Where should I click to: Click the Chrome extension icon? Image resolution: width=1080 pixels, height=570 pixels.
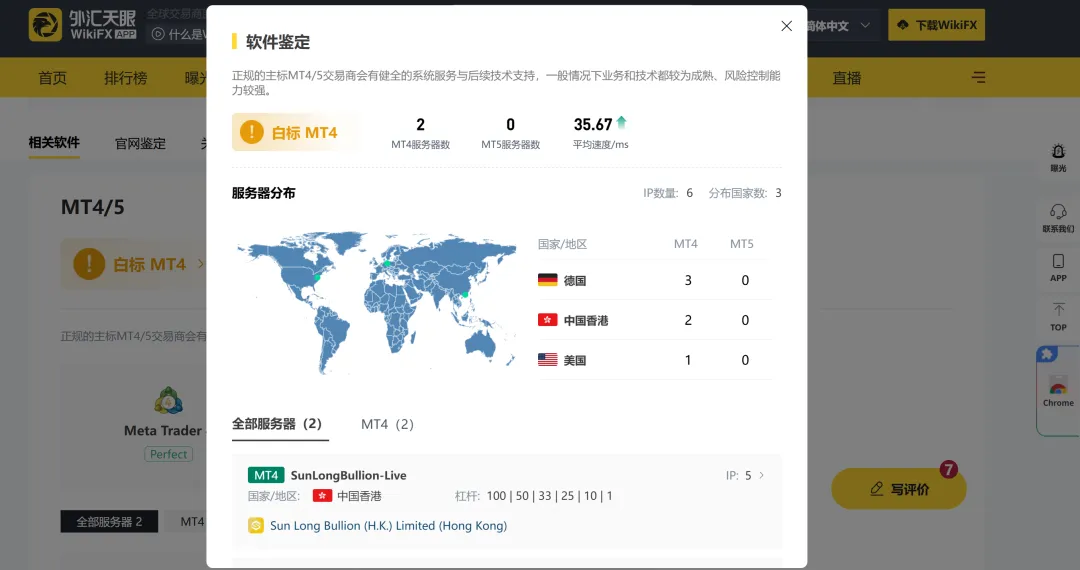[1058, 385]
